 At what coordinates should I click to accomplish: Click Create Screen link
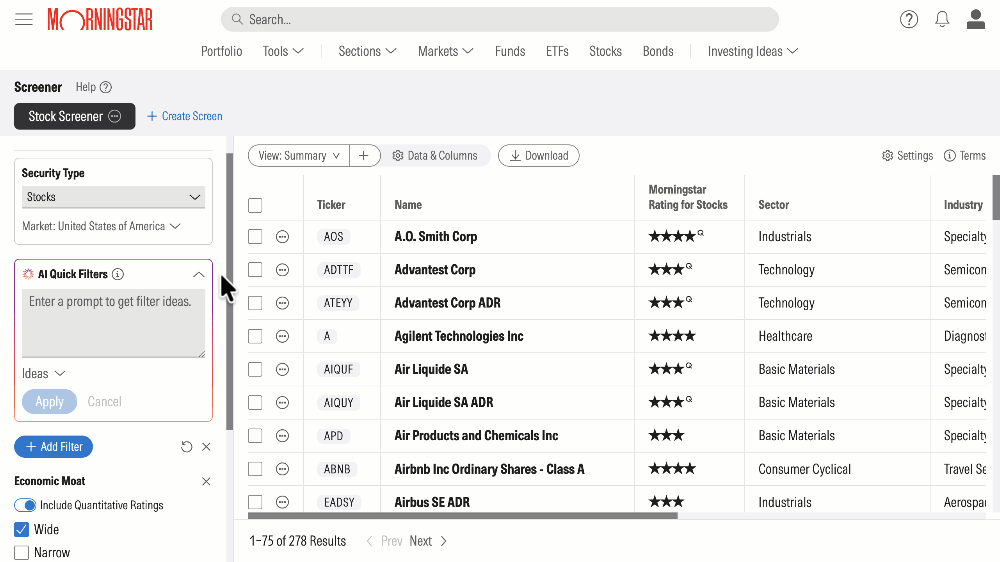(185, 116)
